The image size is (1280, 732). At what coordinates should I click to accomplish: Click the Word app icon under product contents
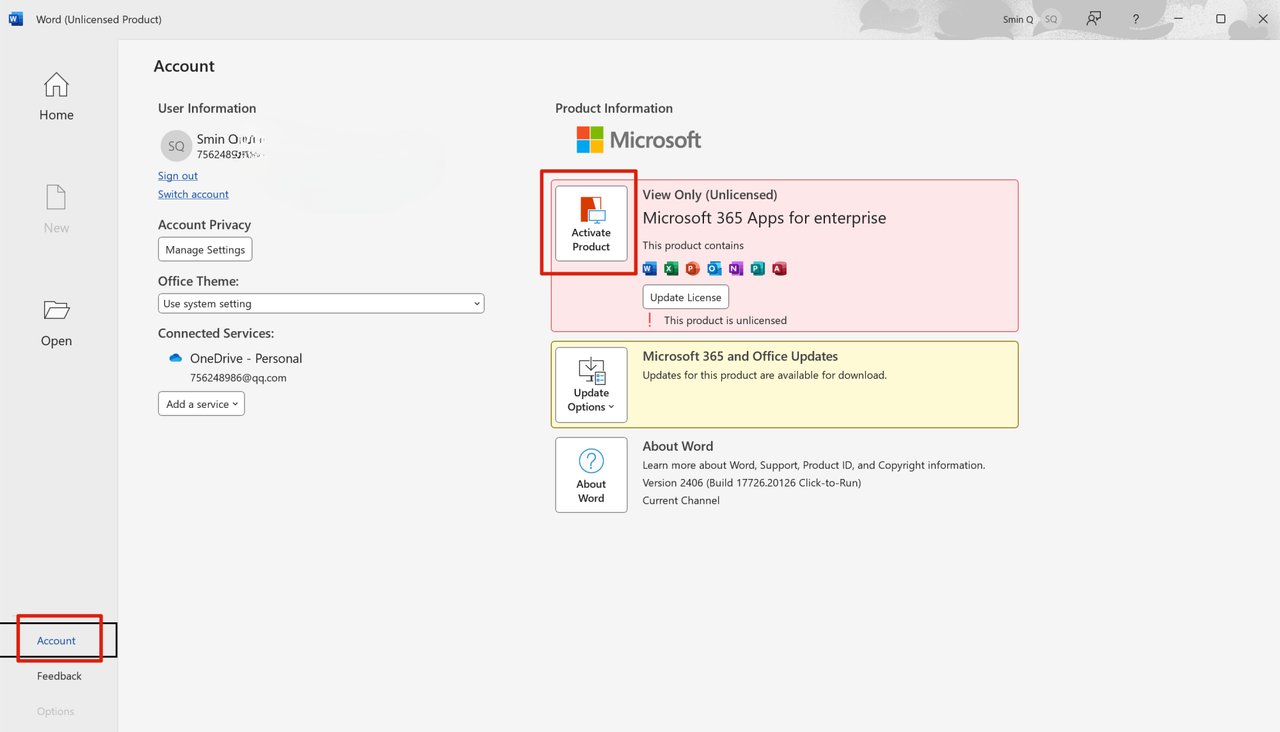(x=649, y=268)
